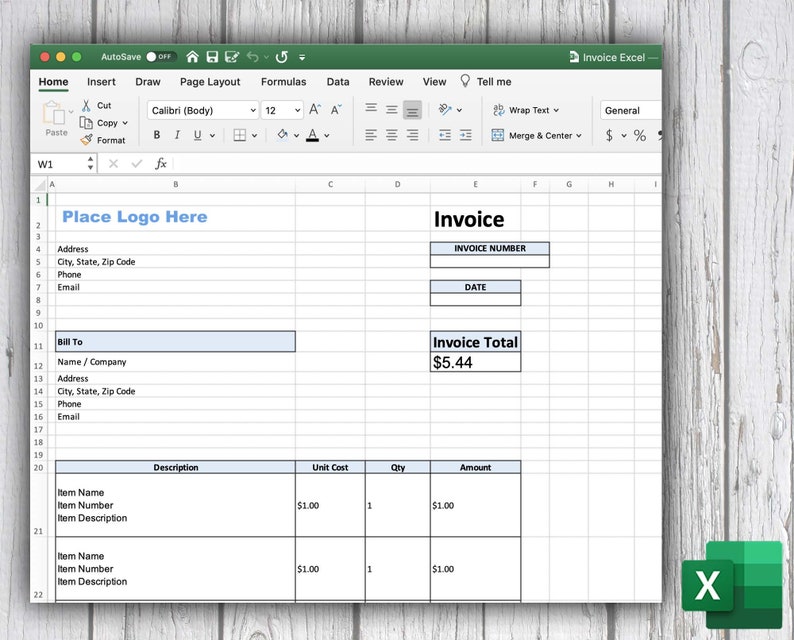Decrease the cell indent

coord(445,135)
